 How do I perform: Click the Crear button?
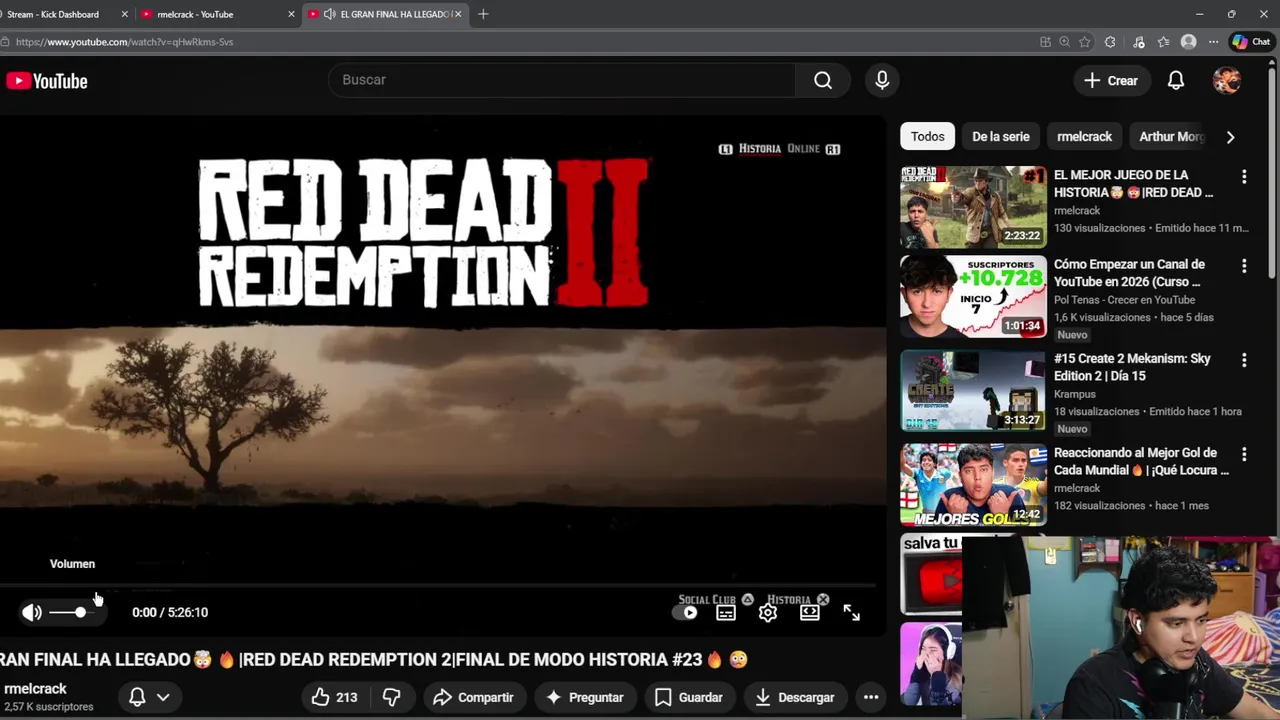(x=1111, y=81)
